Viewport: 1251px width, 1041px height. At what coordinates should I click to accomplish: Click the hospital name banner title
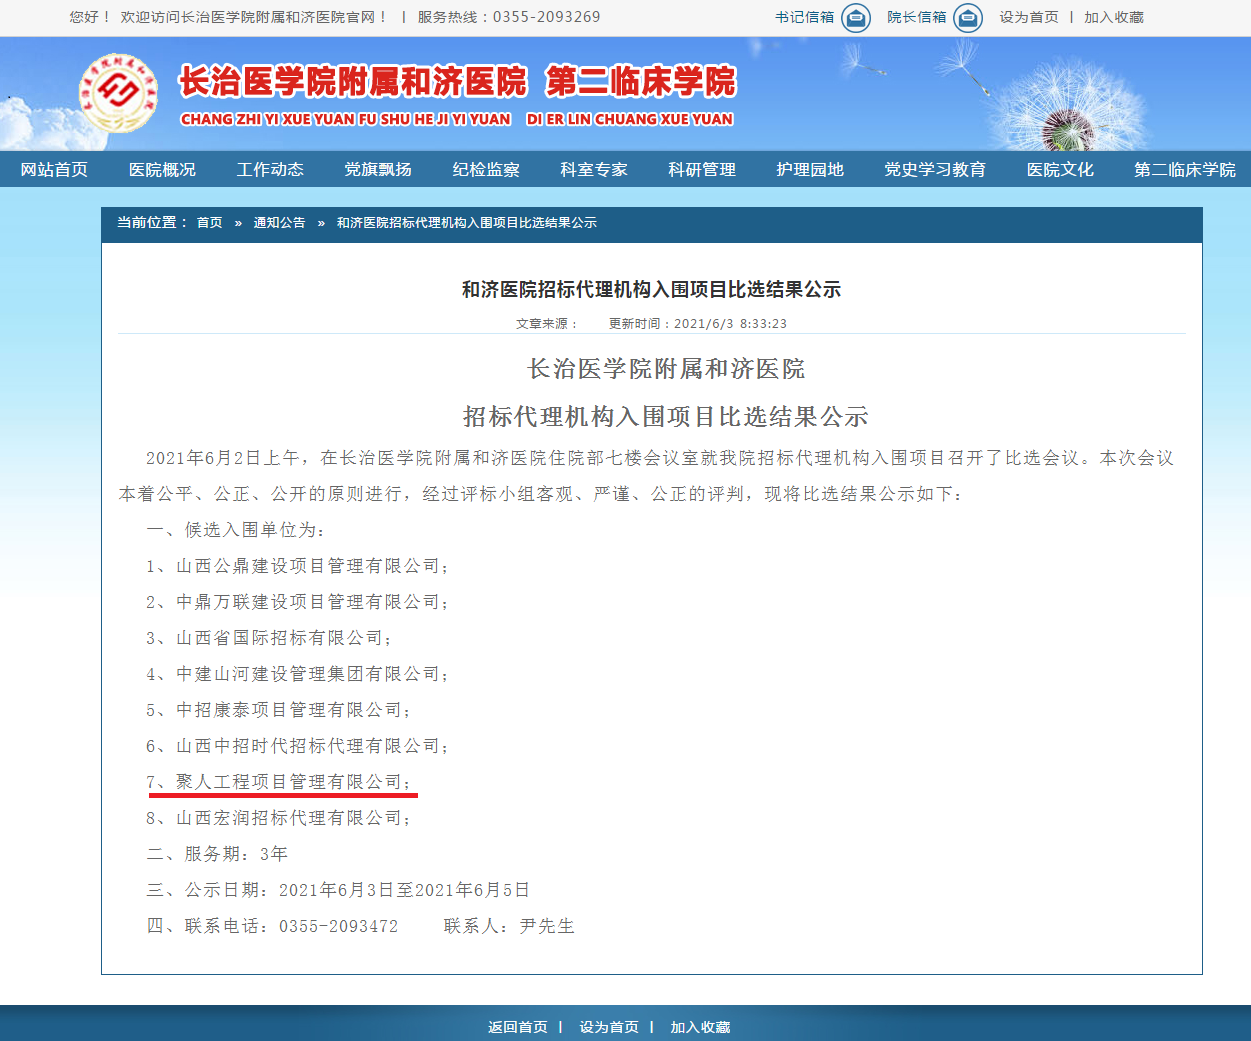pyautogui.click(x=457, y=82)
